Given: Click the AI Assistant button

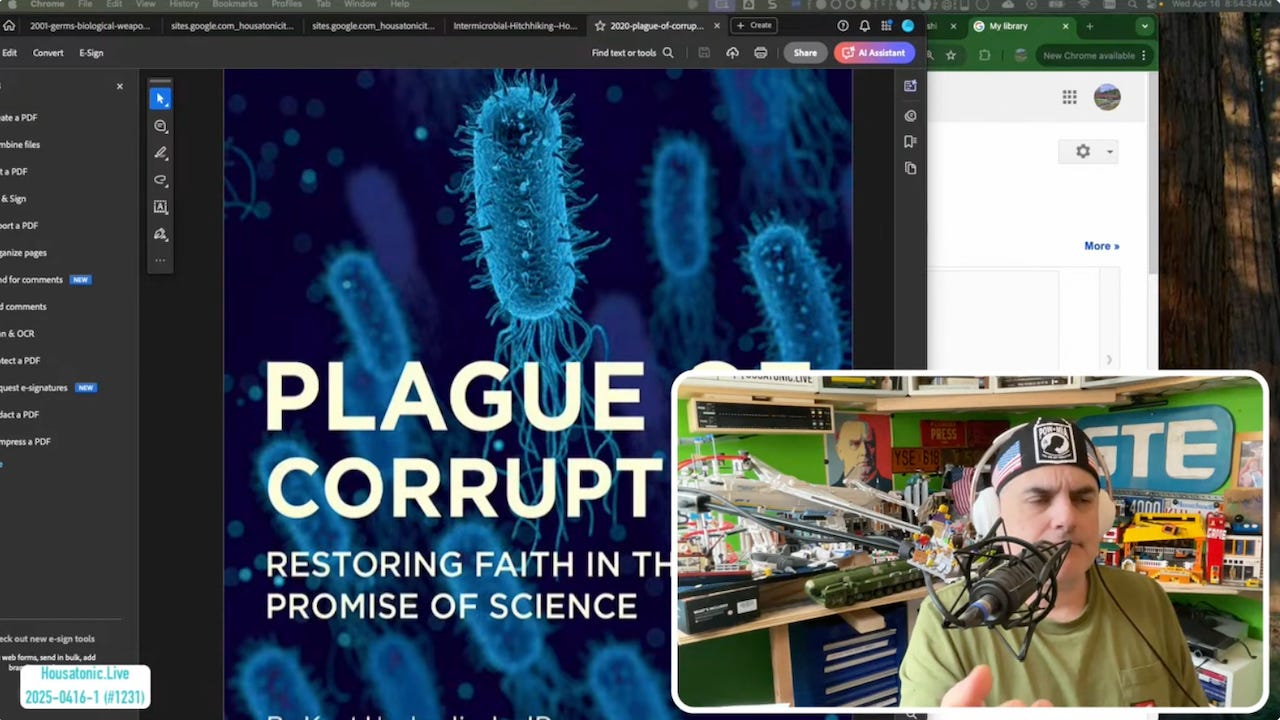Looking at the screenshot, I should pyautogui.click(x=874, y=53).
